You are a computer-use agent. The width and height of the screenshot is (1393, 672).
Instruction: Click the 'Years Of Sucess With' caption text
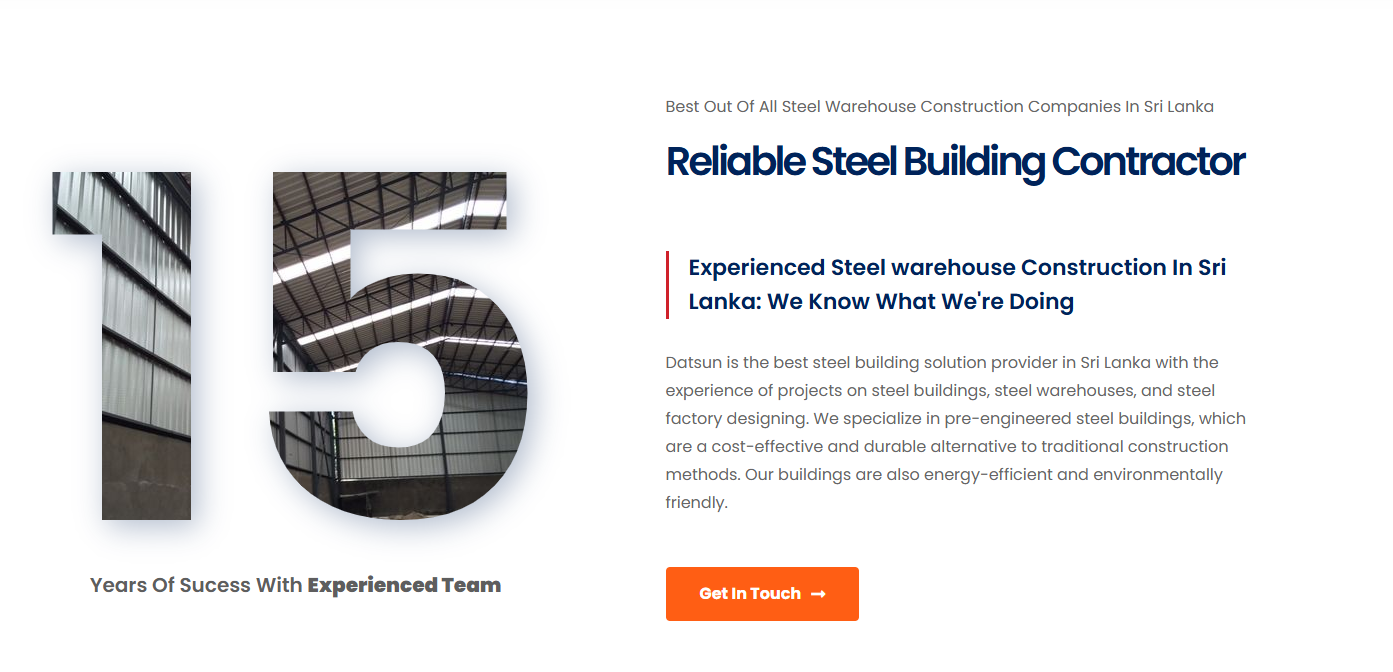click(196, 586)
